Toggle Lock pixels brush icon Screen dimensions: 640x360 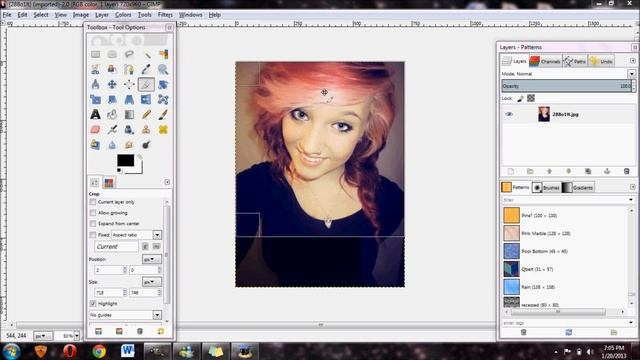tap(520, 98)
